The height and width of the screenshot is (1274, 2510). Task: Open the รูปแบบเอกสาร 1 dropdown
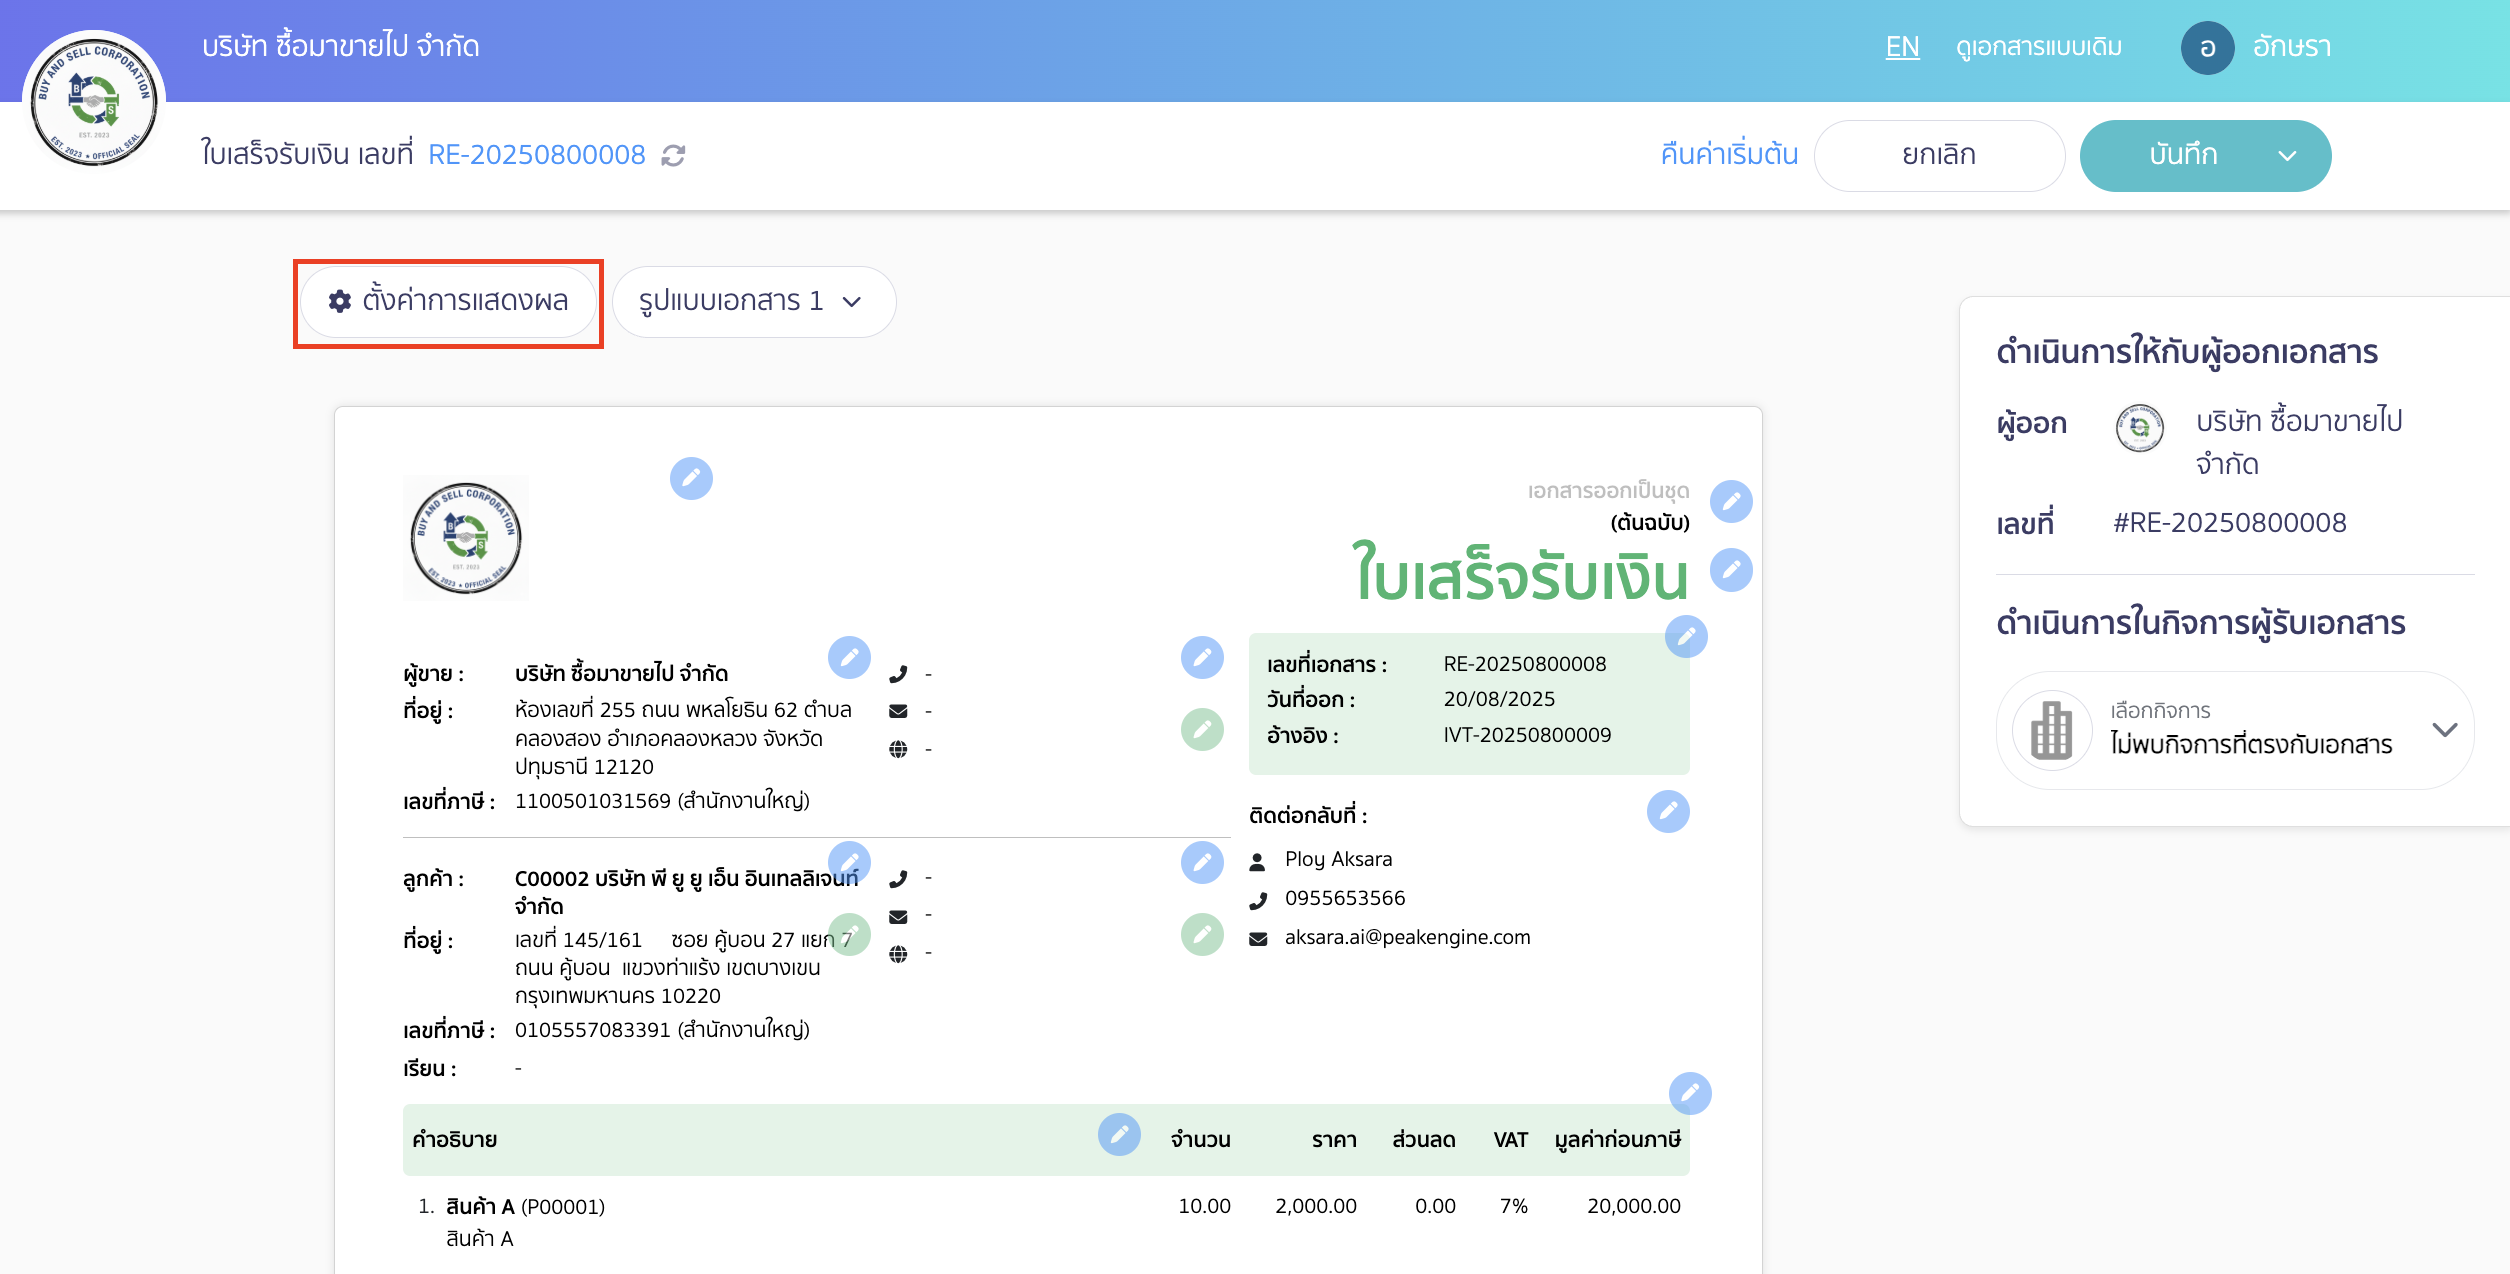click(755, 301)
